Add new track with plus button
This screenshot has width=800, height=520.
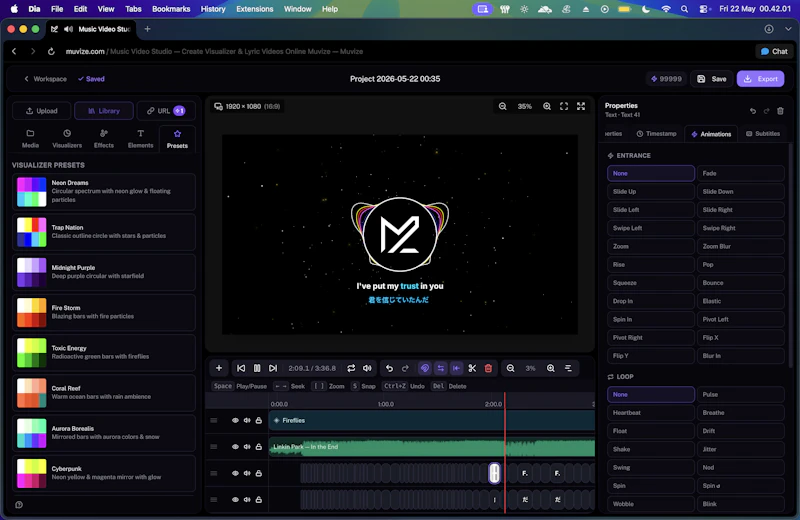219,368
